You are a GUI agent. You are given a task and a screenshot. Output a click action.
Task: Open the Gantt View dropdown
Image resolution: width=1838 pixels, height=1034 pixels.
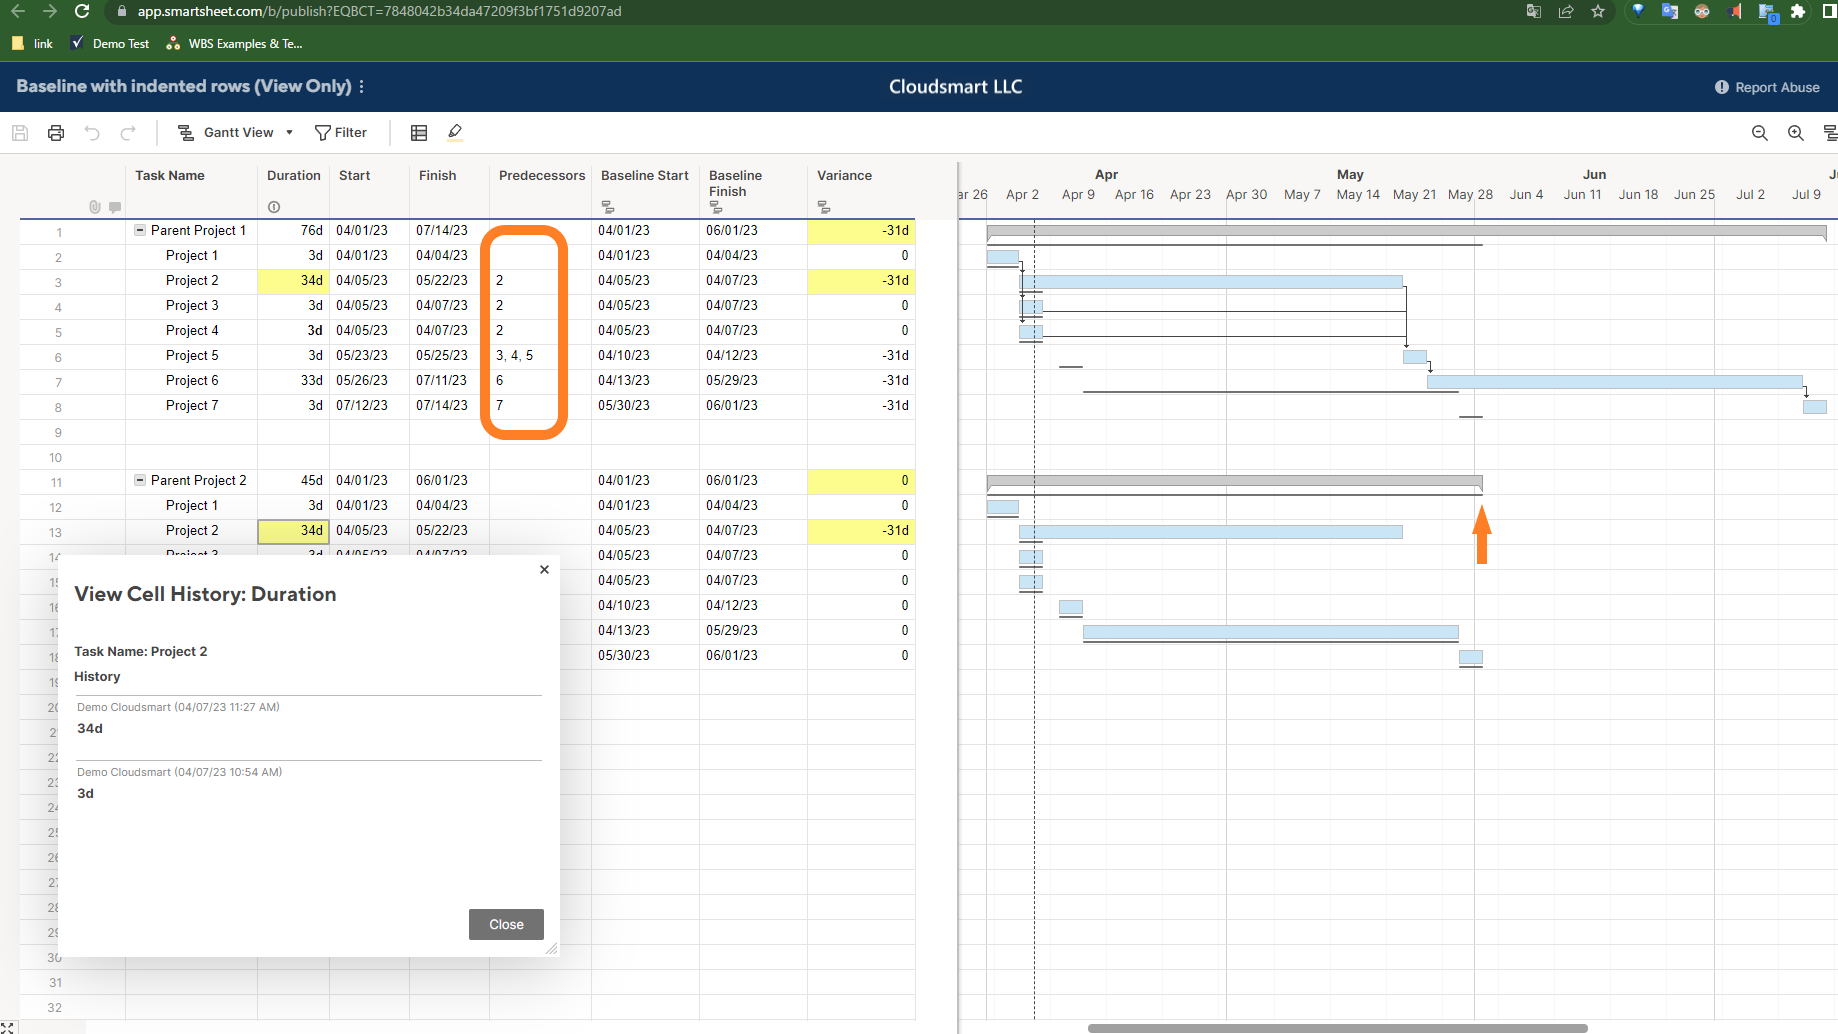[x=288, y=132]
